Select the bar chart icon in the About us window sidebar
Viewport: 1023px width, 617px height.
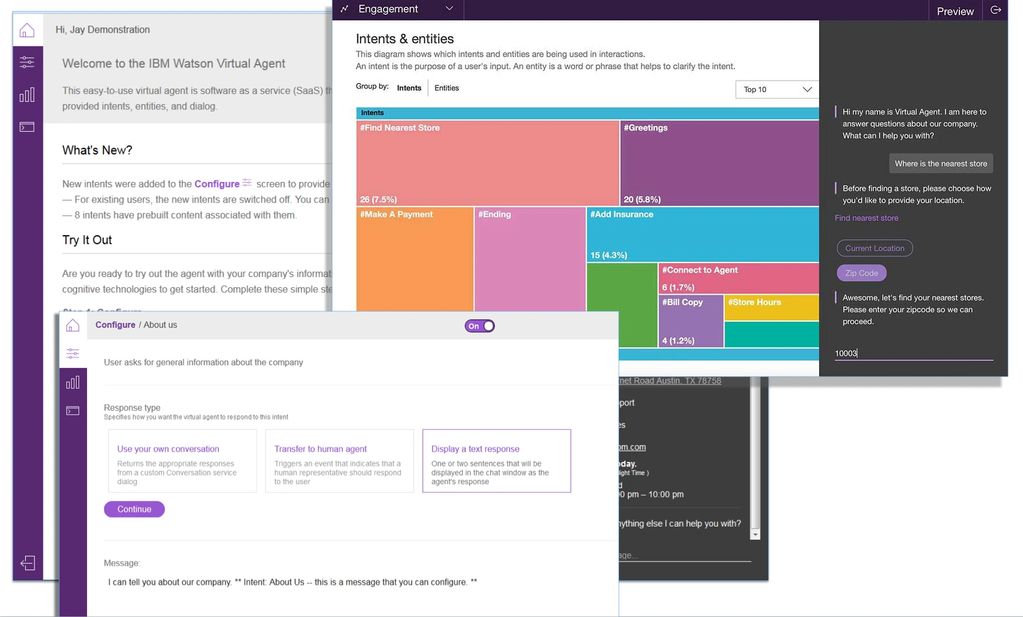click(71, 381)
